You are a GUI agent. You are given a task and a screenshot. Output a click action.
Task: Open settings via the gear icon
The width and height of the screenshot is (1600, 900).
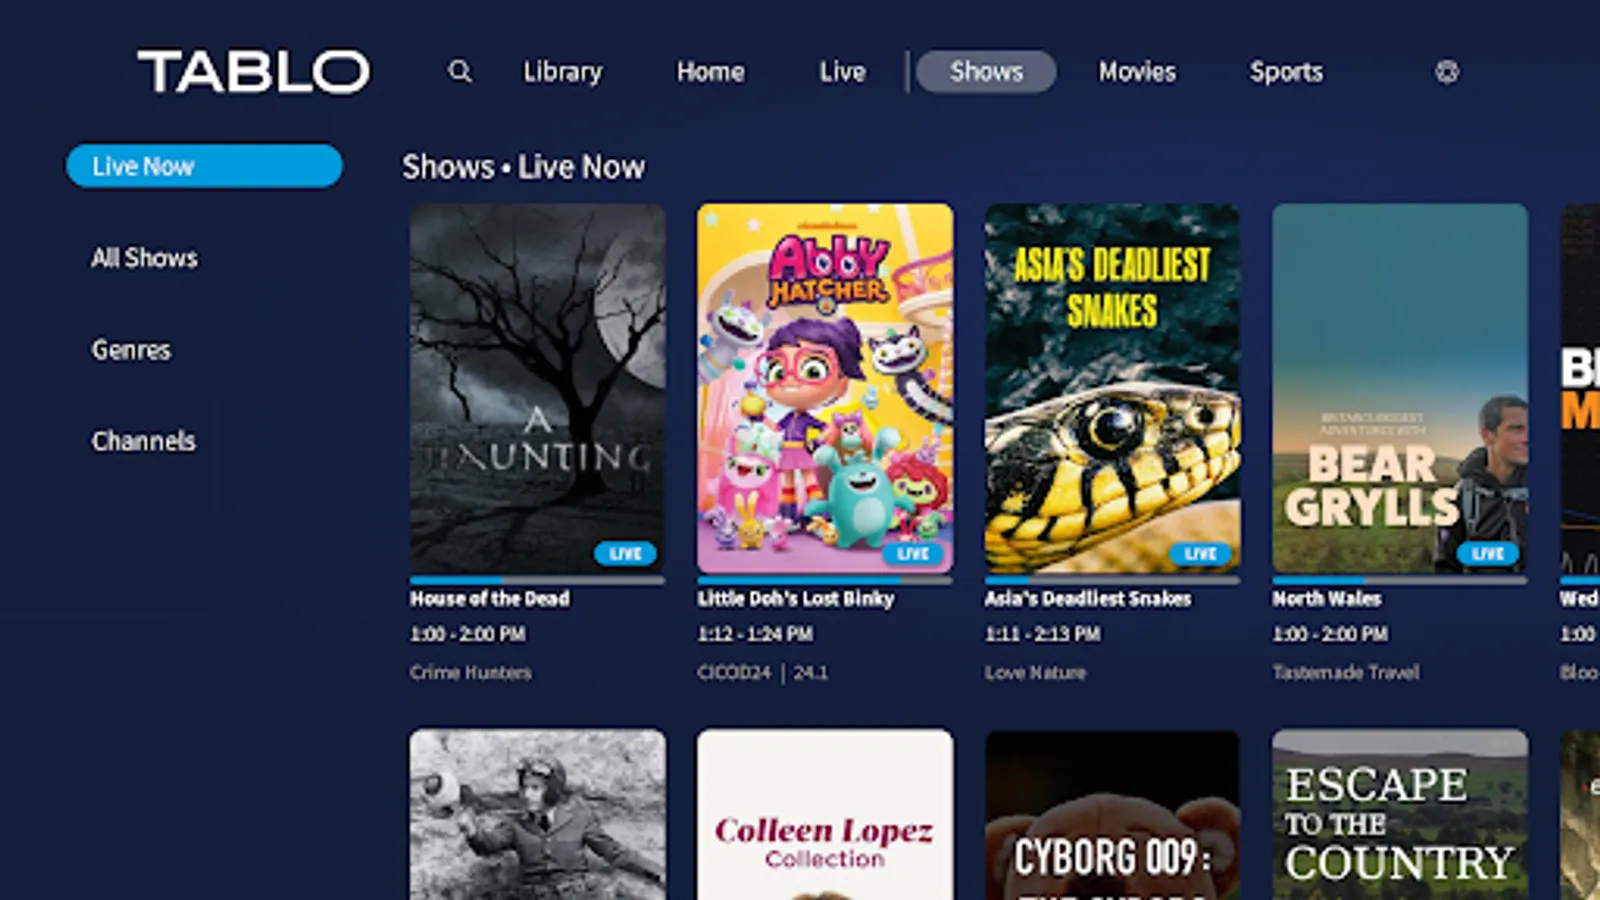pos(1447,72)
